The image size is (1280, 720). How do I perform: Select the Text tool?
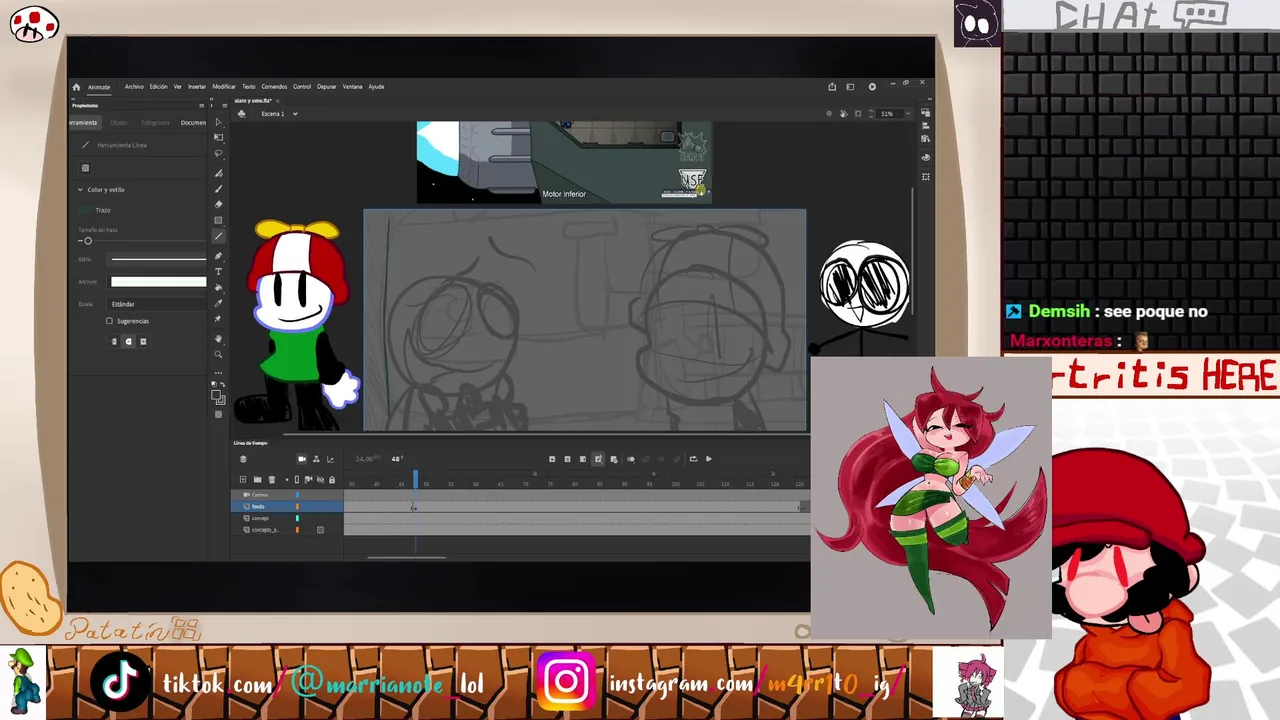tap(219, 271)
